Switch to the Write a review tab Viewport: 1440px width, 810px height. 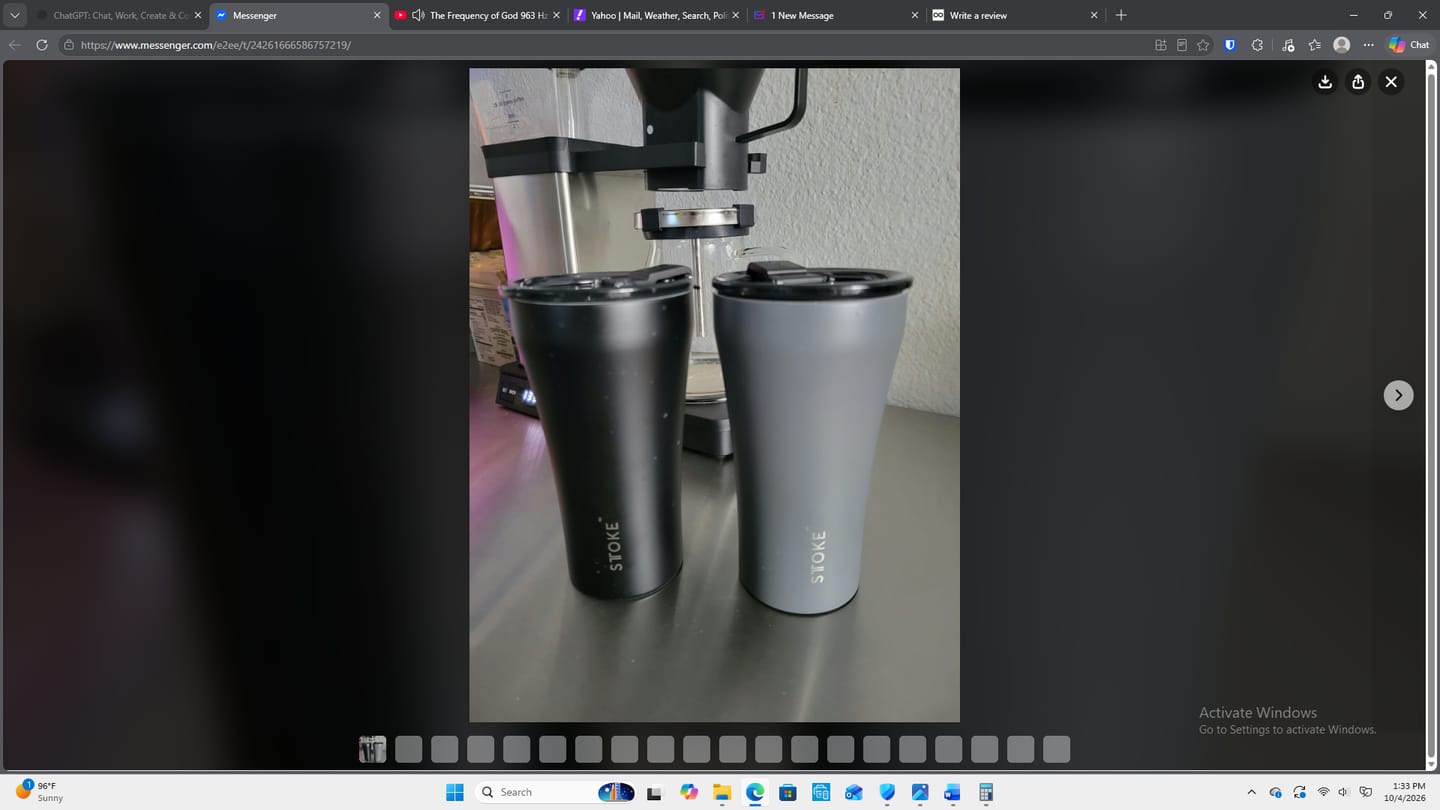[x=1015, y=15]
